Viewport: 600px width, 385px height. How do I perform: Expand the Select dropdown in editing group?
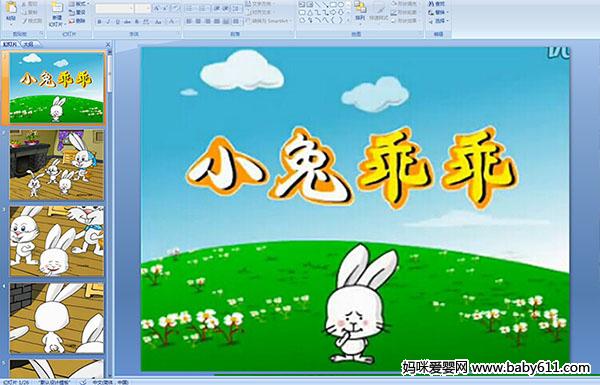[x=439, y=21]
